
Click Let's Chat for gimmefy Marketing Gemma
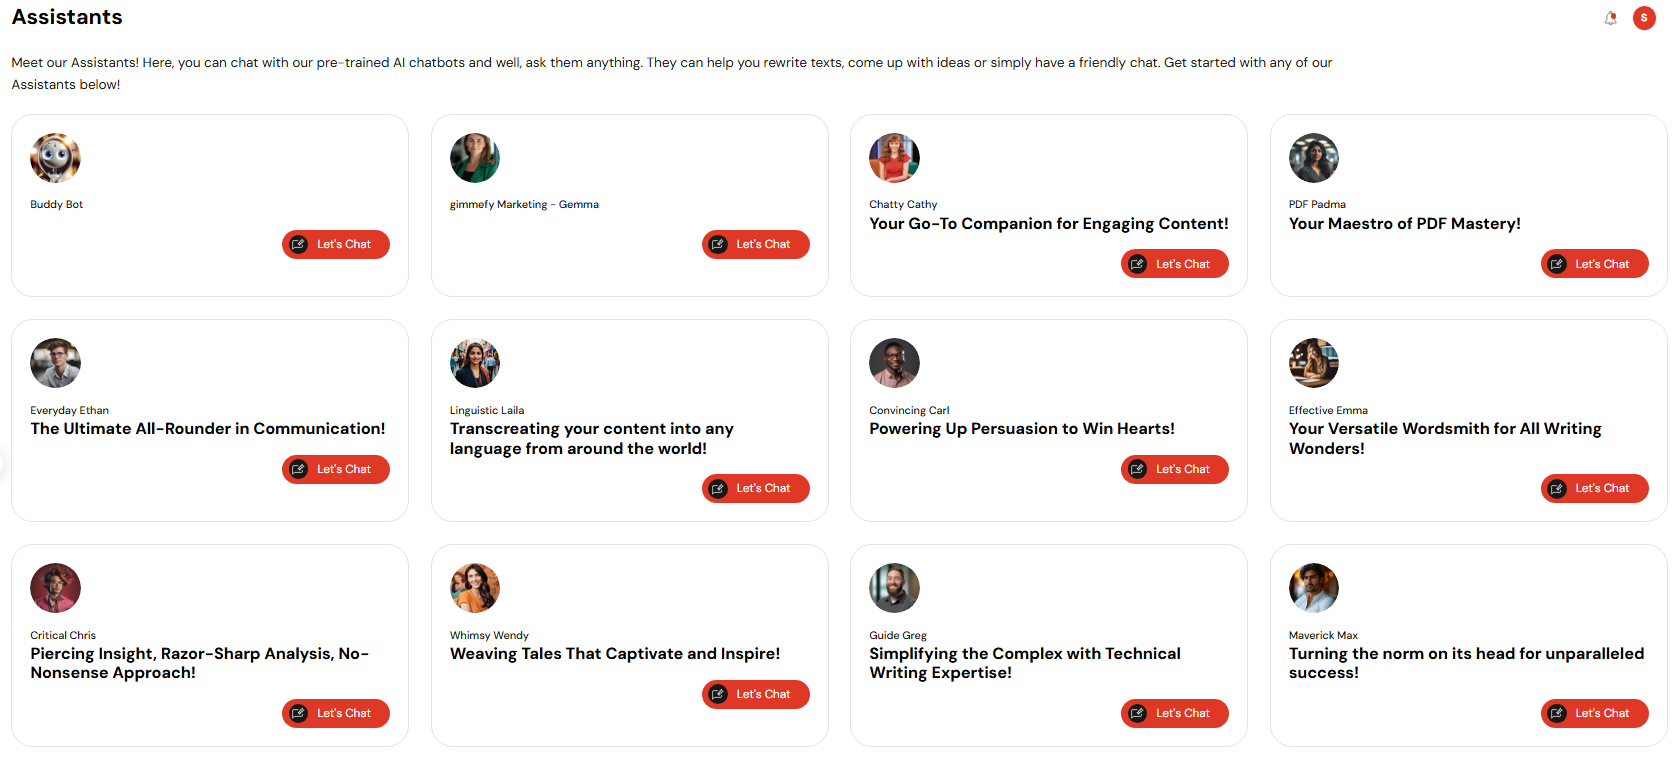(756, 244)
